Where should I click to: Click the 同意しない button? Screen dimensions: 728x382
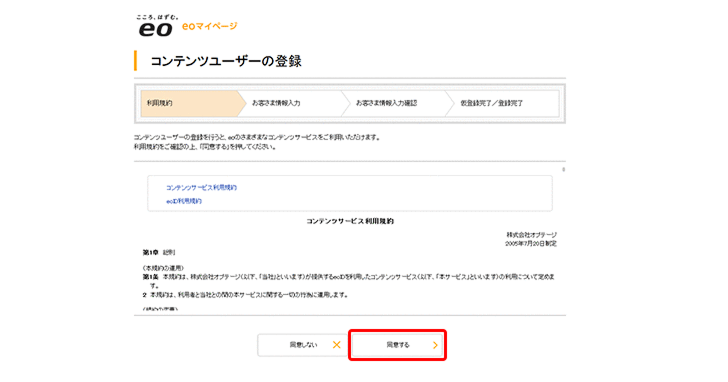(303, 345)
